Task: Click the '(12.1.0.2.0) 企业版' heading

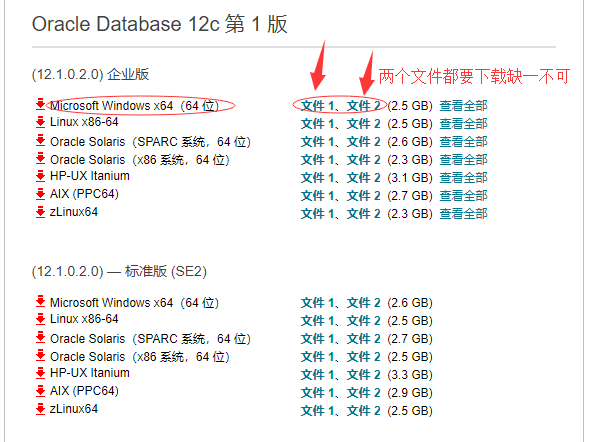Action: [x=90, y=74]
